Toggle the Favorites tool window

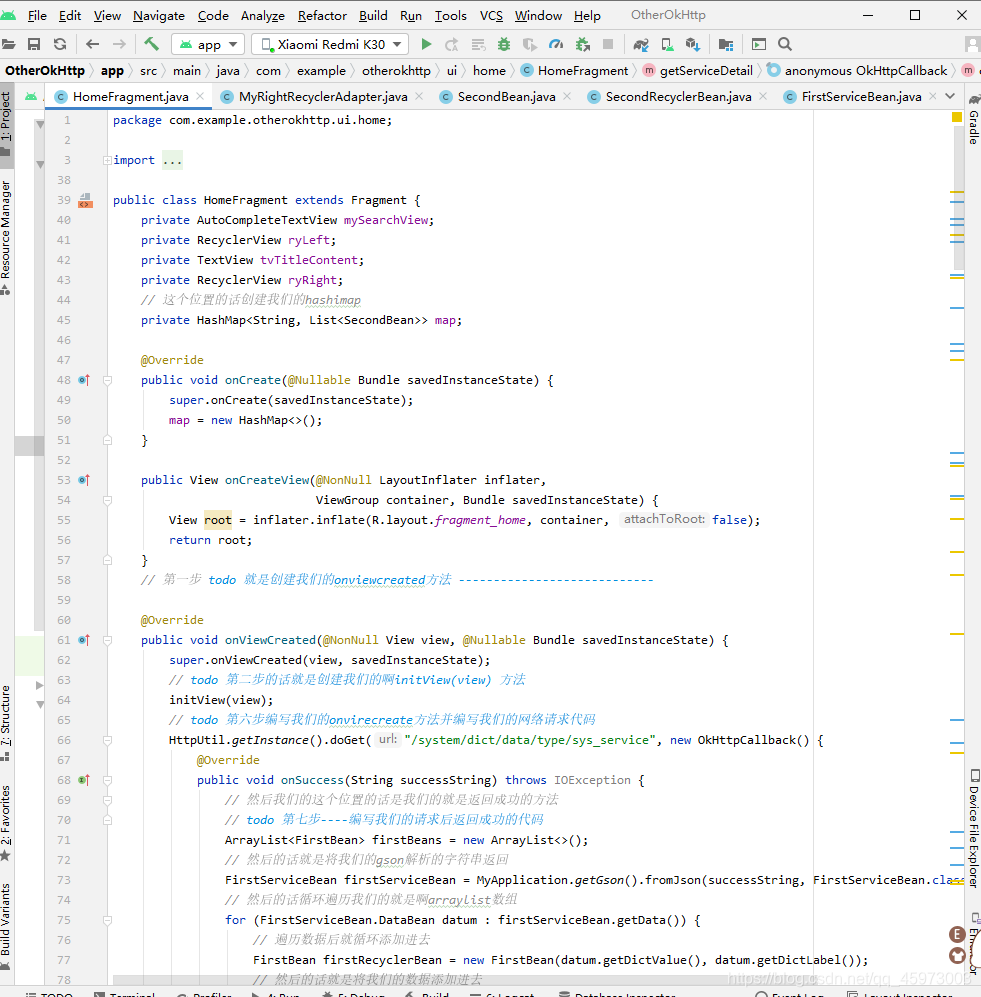[6, 822]
